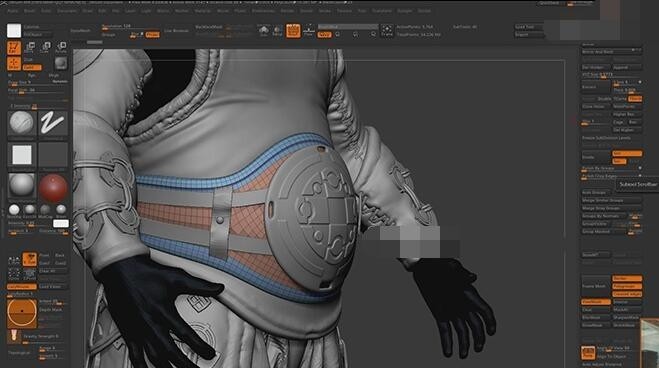
Task: Select the Scale transform icon
Action: (46, 47)
